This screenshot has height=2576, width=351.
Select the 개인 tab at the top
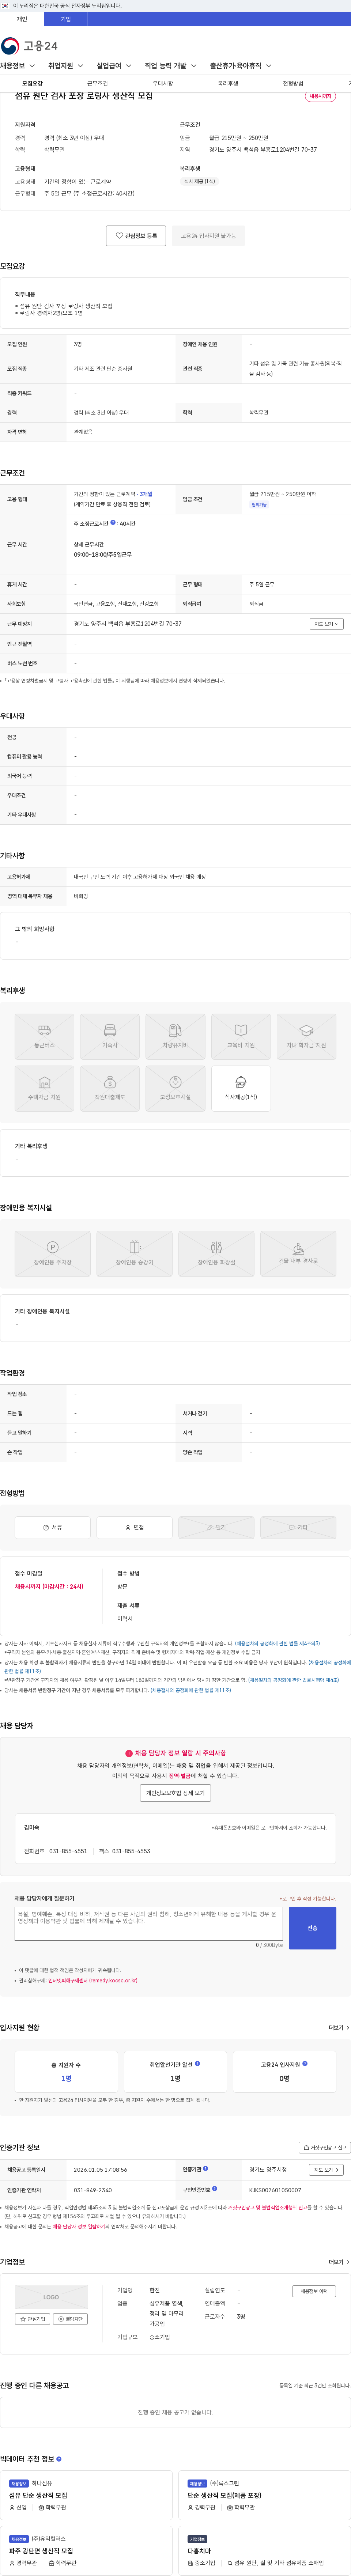click(22, 19)
